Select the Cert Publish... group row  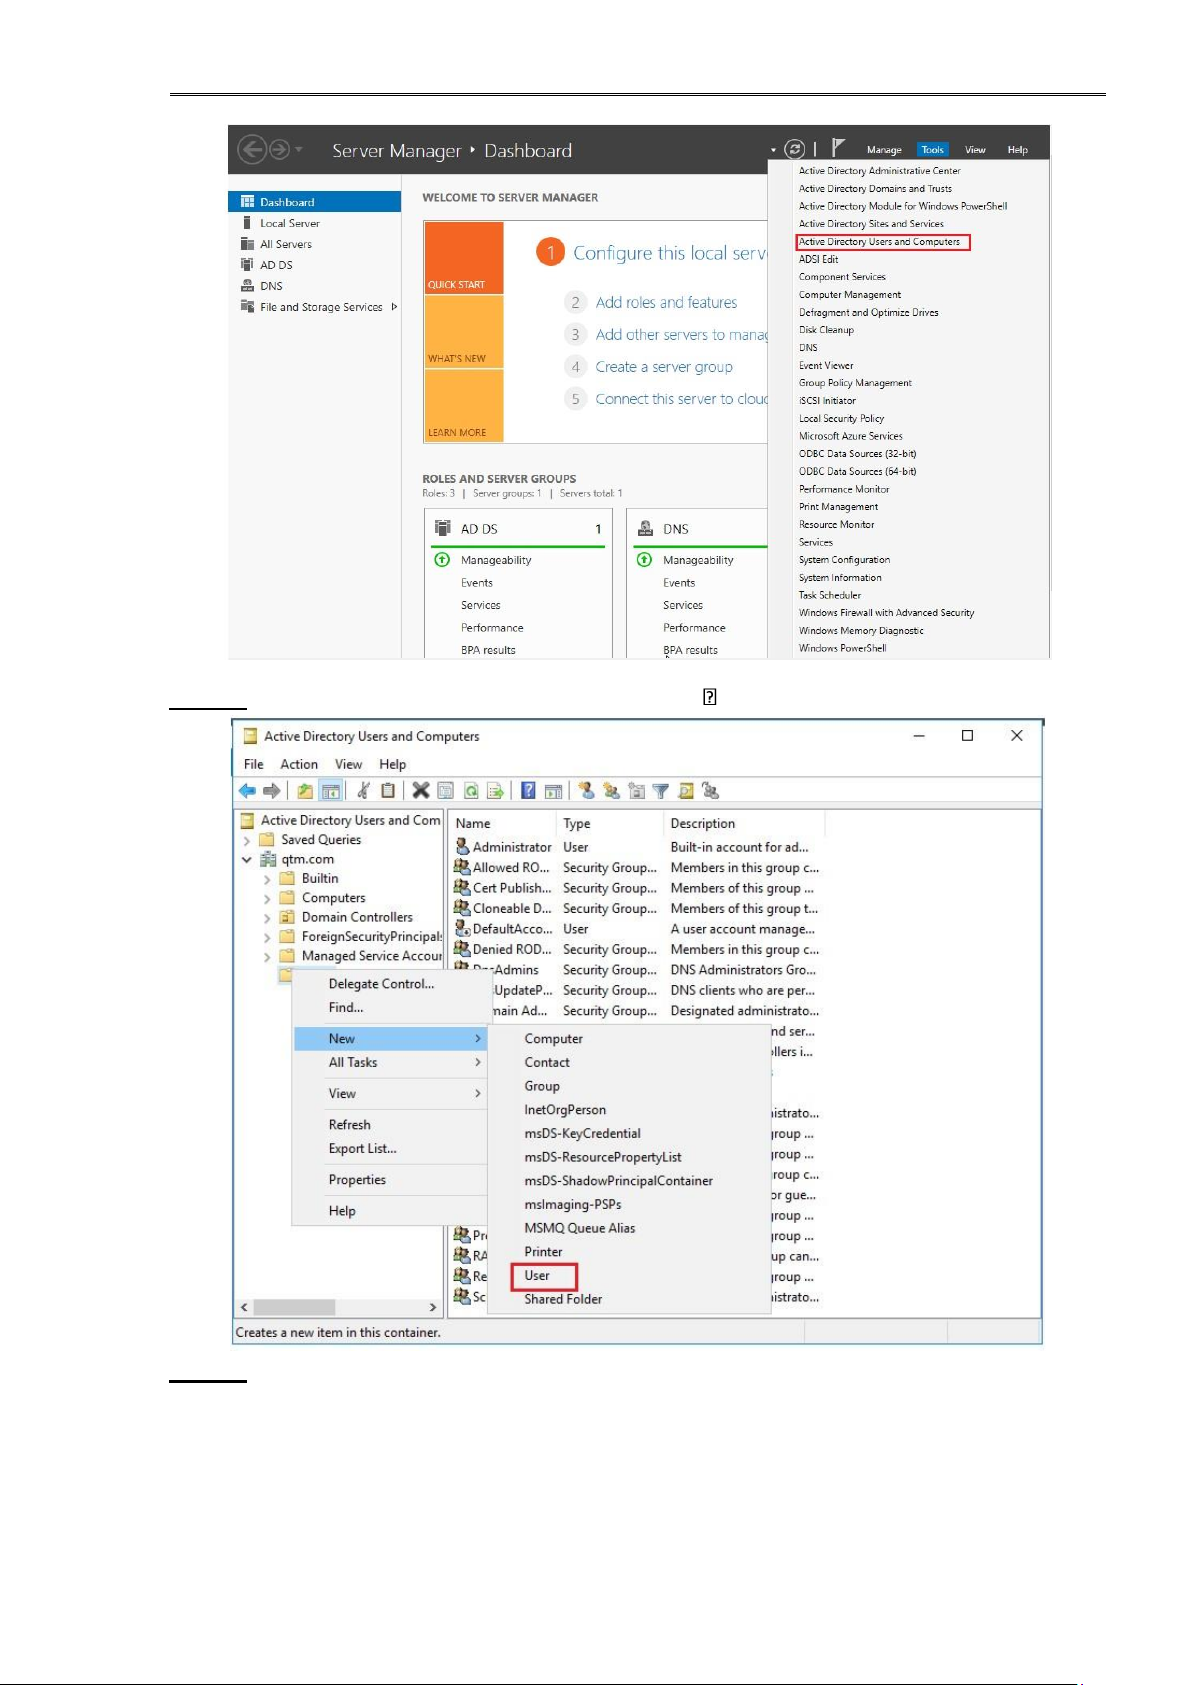click(x=637, y=888)
